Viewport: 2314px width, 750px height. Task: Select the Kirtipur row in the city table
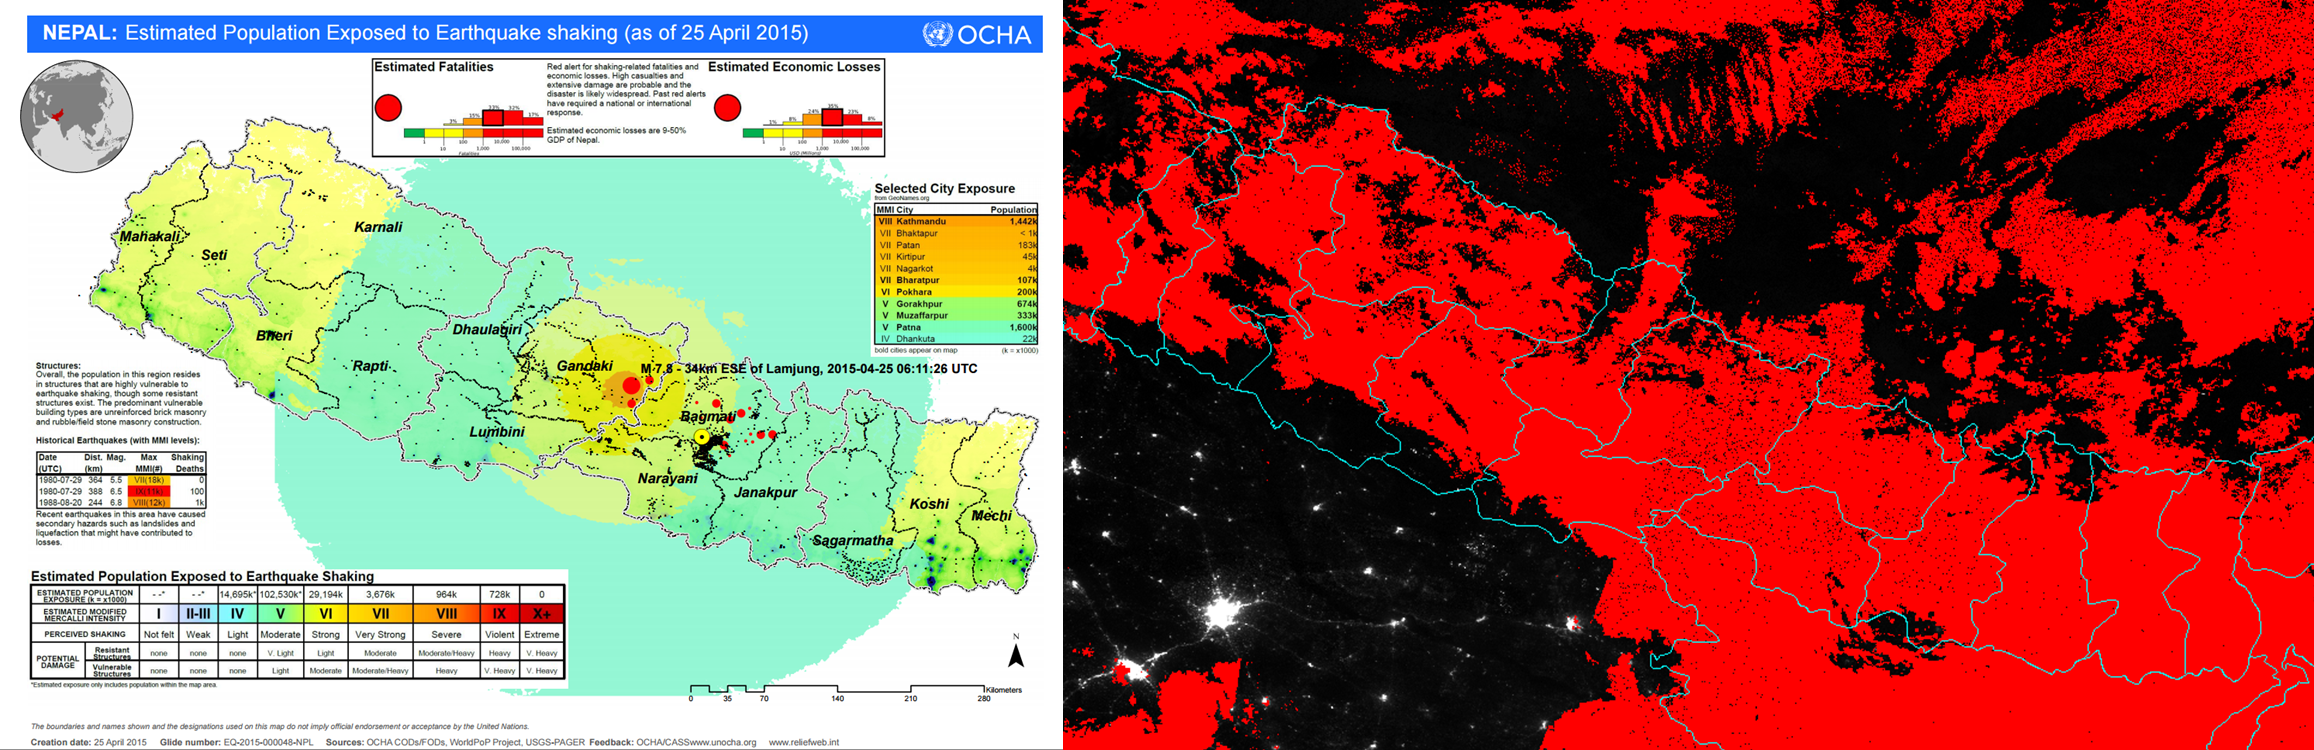coord(957,257)
